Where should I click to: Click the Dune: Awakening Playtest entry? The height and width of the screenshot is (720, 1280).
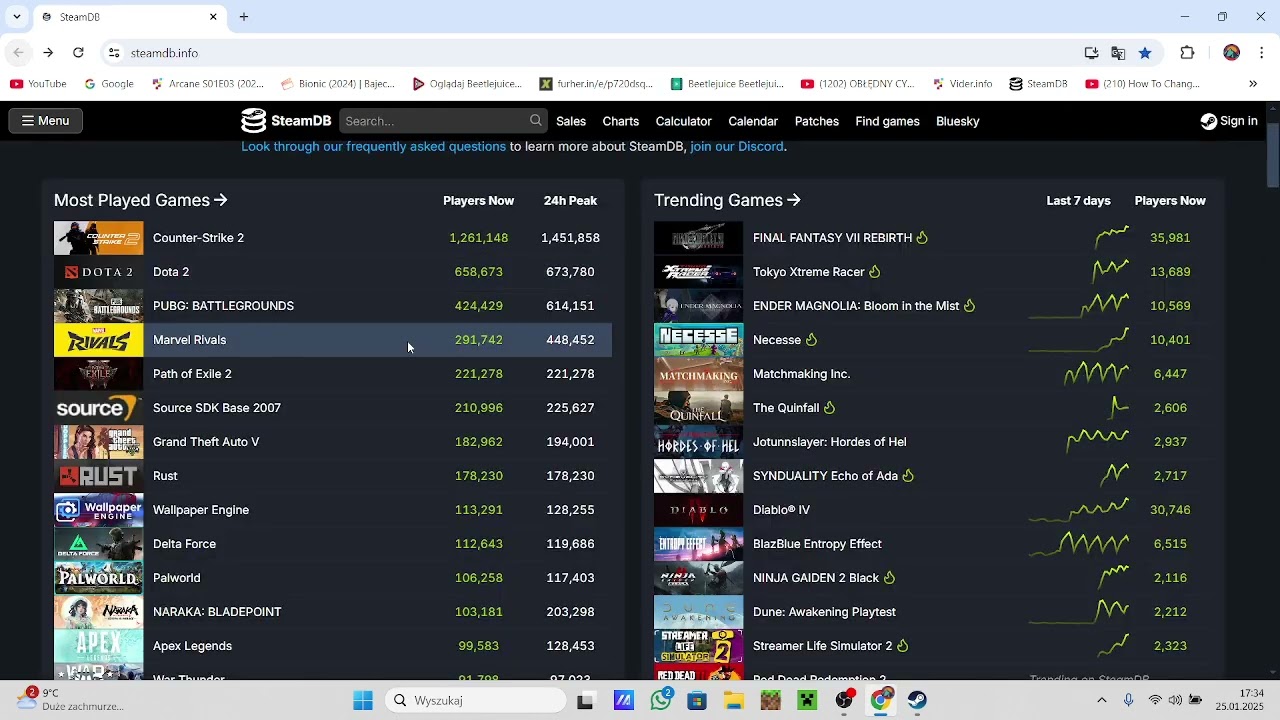tap(824, 612)
